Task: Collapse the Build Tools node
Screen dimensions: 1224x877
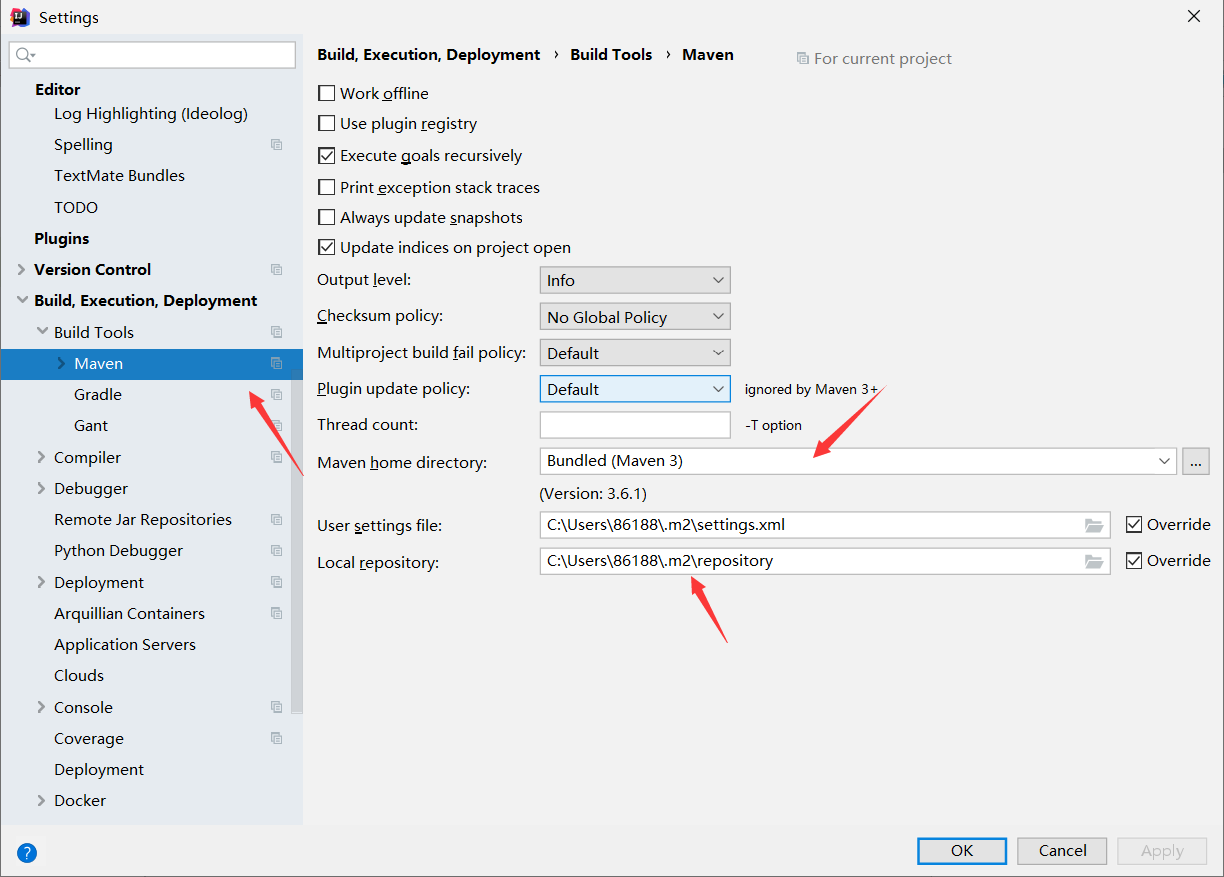Action: tap(42, 332)
